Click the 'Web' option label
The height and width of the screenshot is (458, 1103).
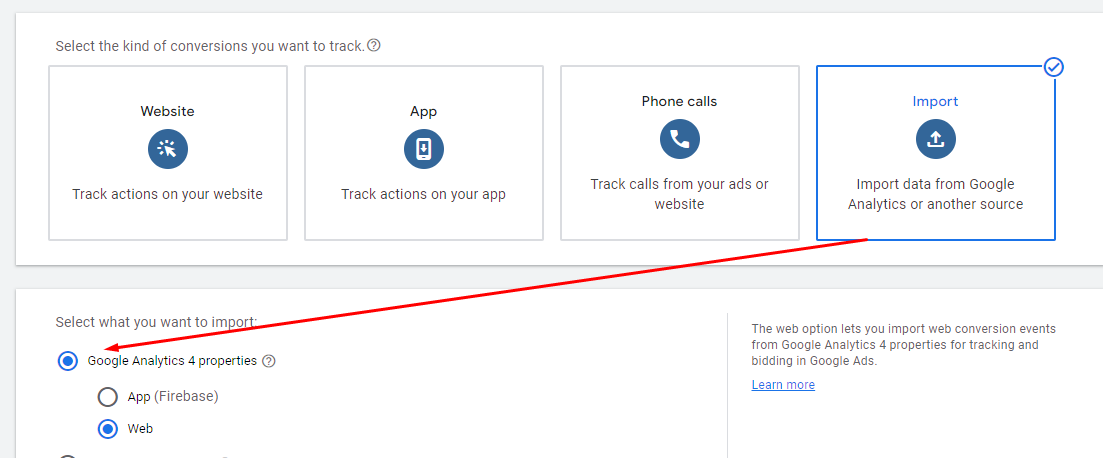pos(140,428)
